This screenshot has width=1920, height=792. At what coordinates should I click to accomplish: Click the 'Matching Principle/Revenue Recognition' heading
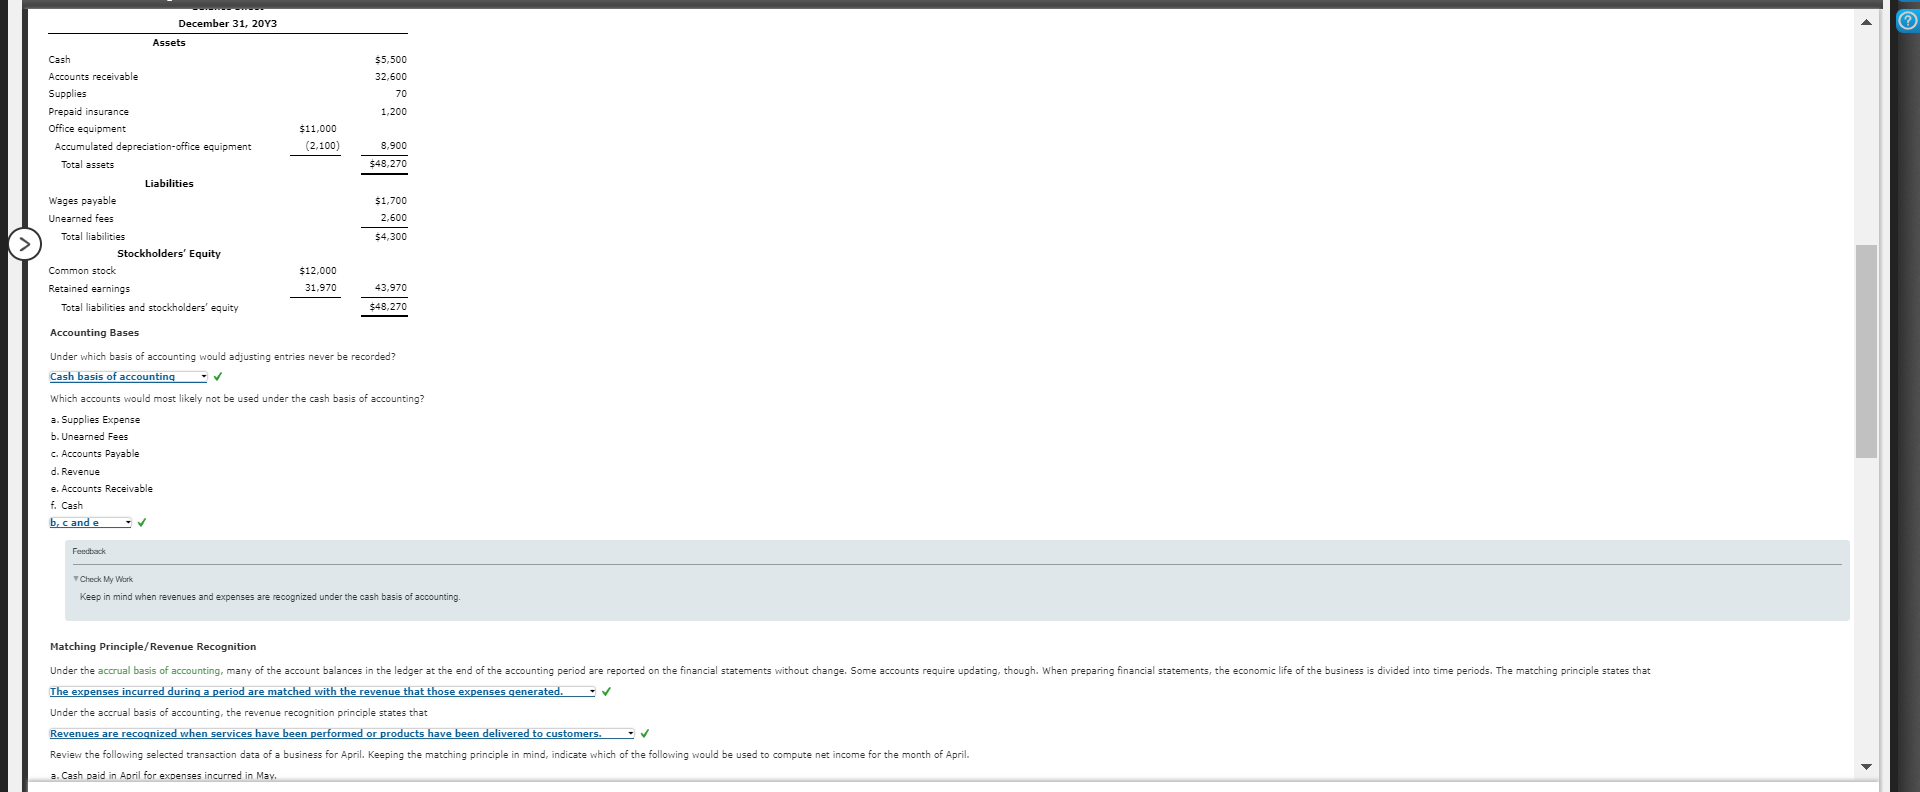153,647
